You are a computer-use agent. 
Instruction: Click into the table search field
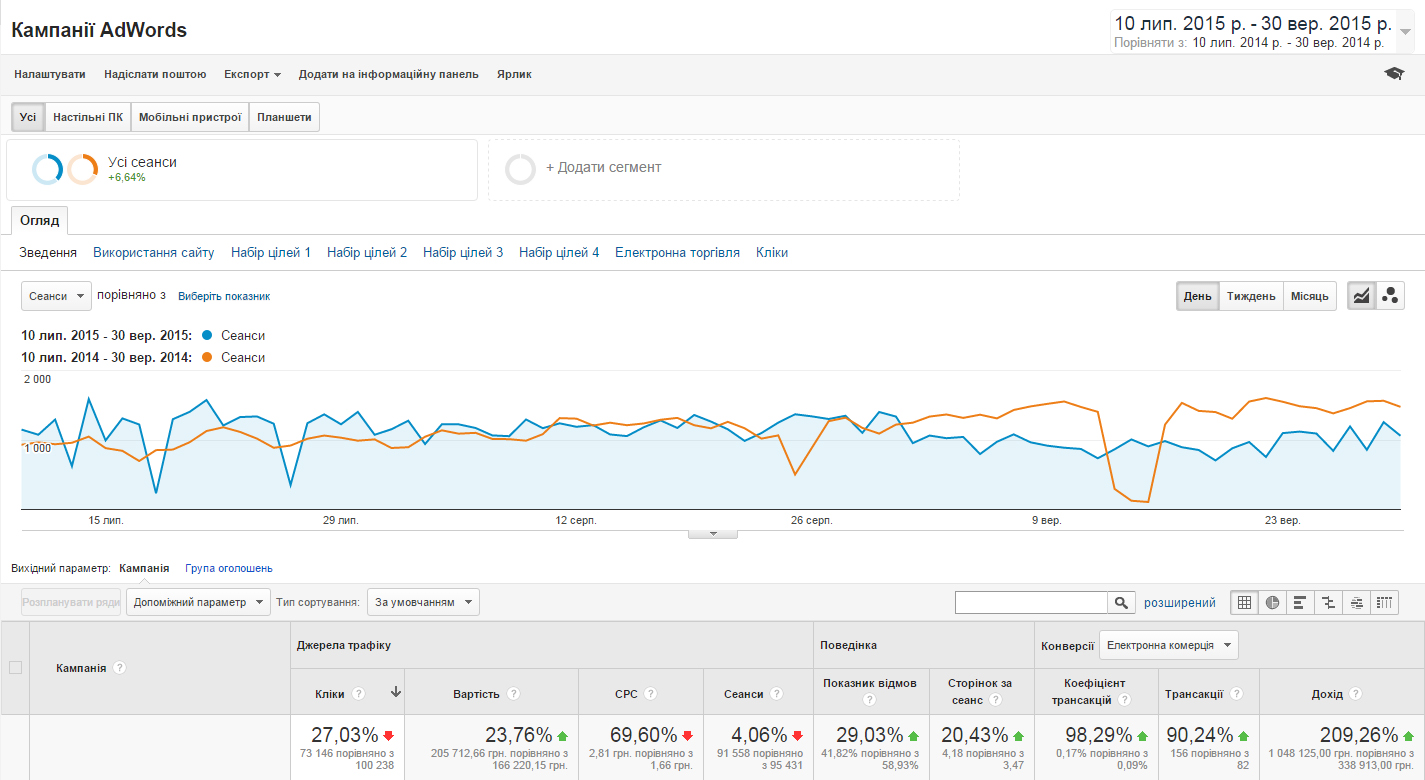click(1031, 602)
